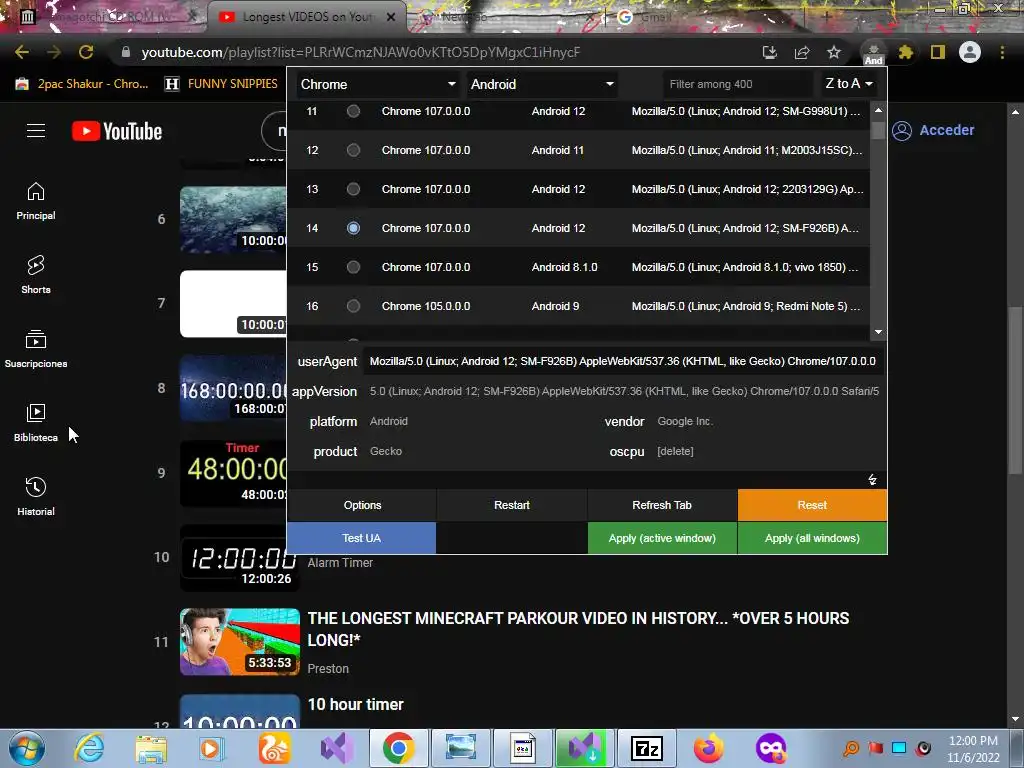Open Minecraft Parkour video thumbnail 5:33:53
1024x768 pixels.
pyautogui.click(x=240, y=642)
